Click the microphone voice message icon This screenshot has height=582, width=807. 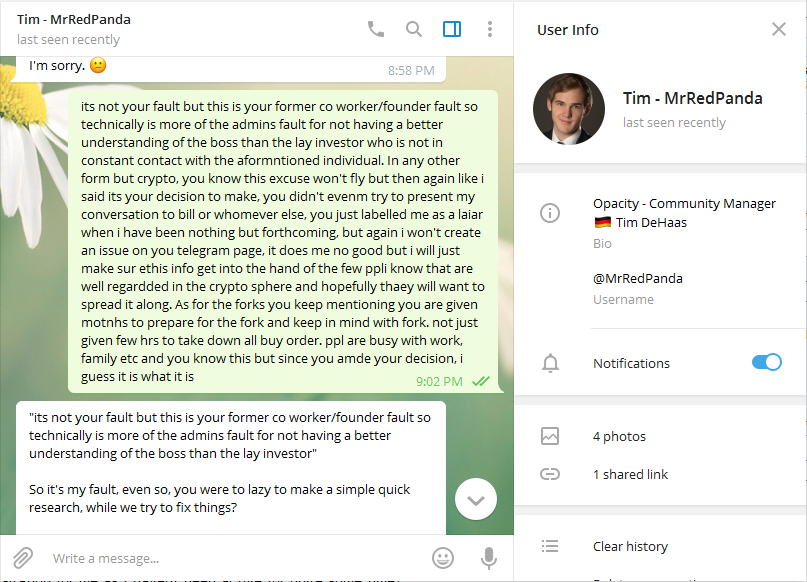coord(488,558)
